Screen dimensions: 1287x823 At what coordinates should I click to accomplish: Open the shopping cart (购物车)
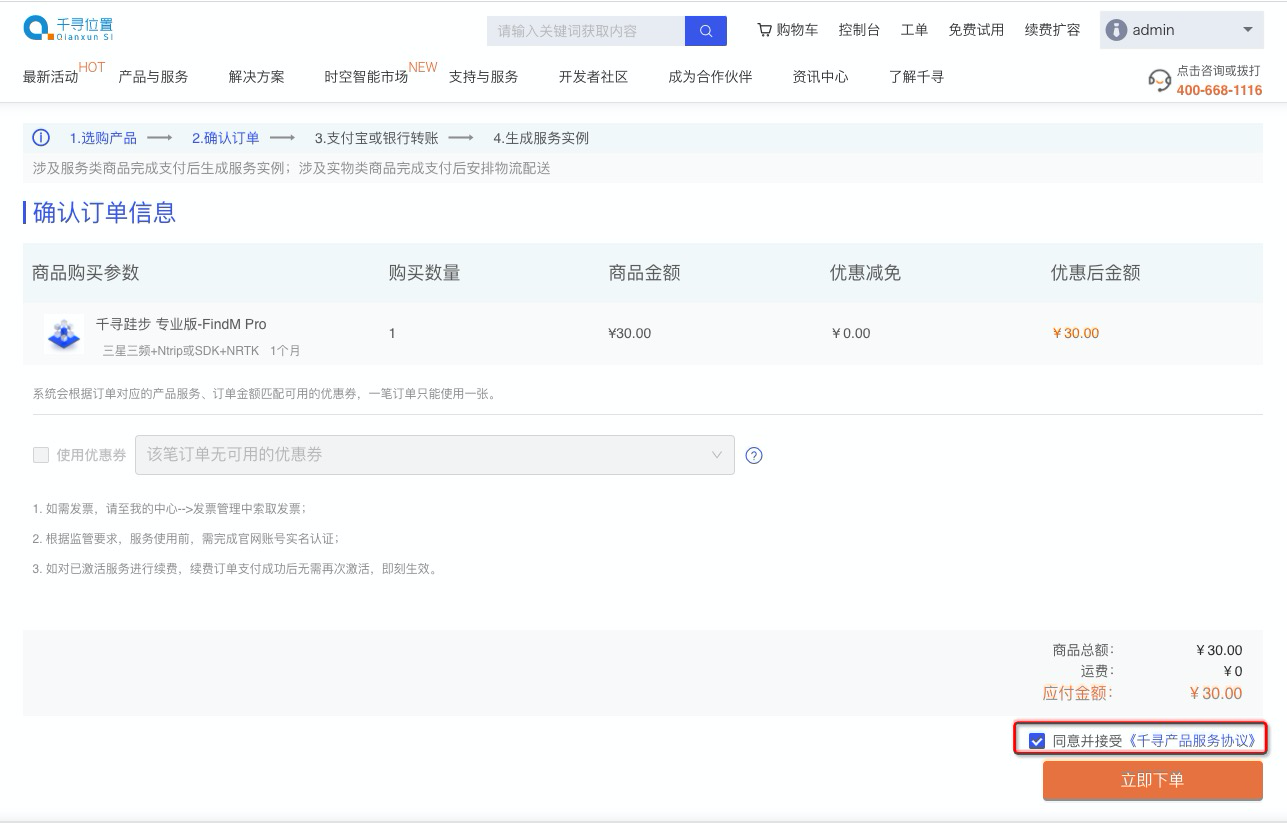point(787,30)
